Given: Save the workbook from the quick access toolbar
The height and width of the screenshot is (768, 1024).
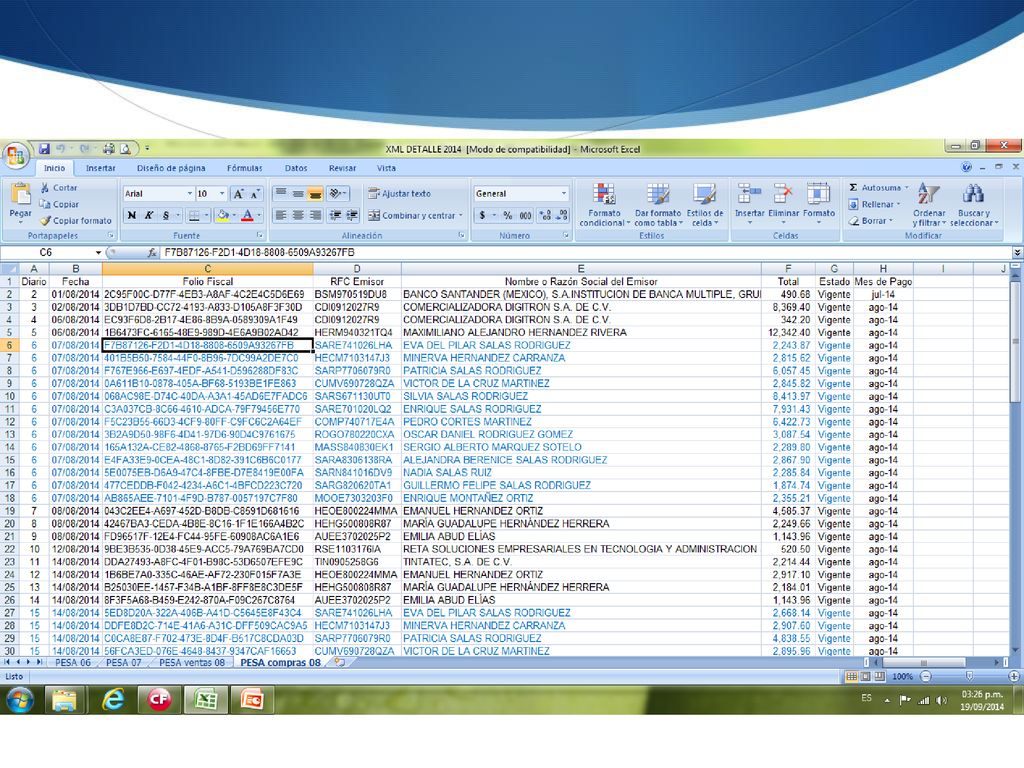Looking at the screenshot, I should [x=44, y=149].
